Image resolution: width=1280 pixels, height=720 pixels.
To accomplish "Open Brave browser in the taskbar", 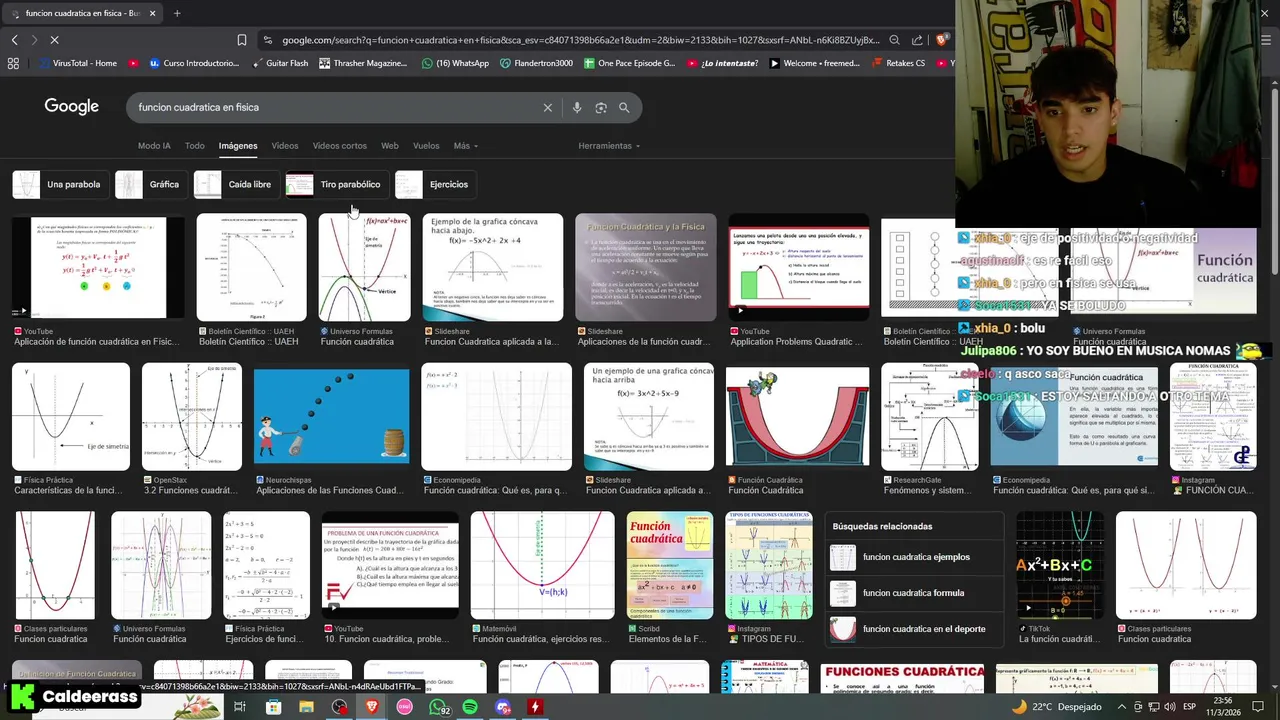I will [x=372, y=707].
